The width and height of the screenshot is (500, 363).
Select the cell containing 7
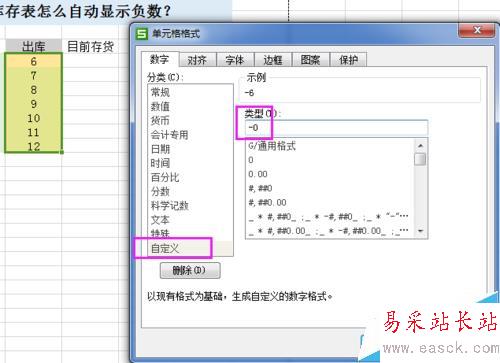[33, 76]
